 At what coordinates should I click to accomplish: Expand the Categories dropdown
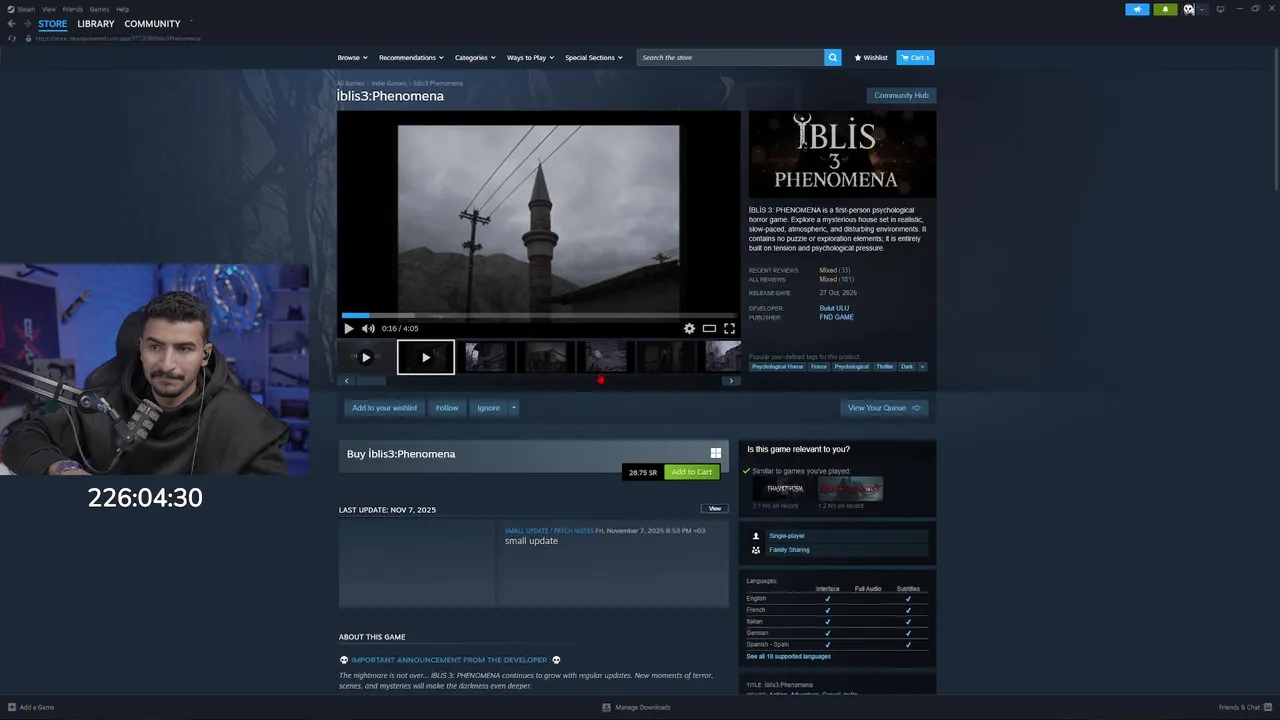click(474, 57)
